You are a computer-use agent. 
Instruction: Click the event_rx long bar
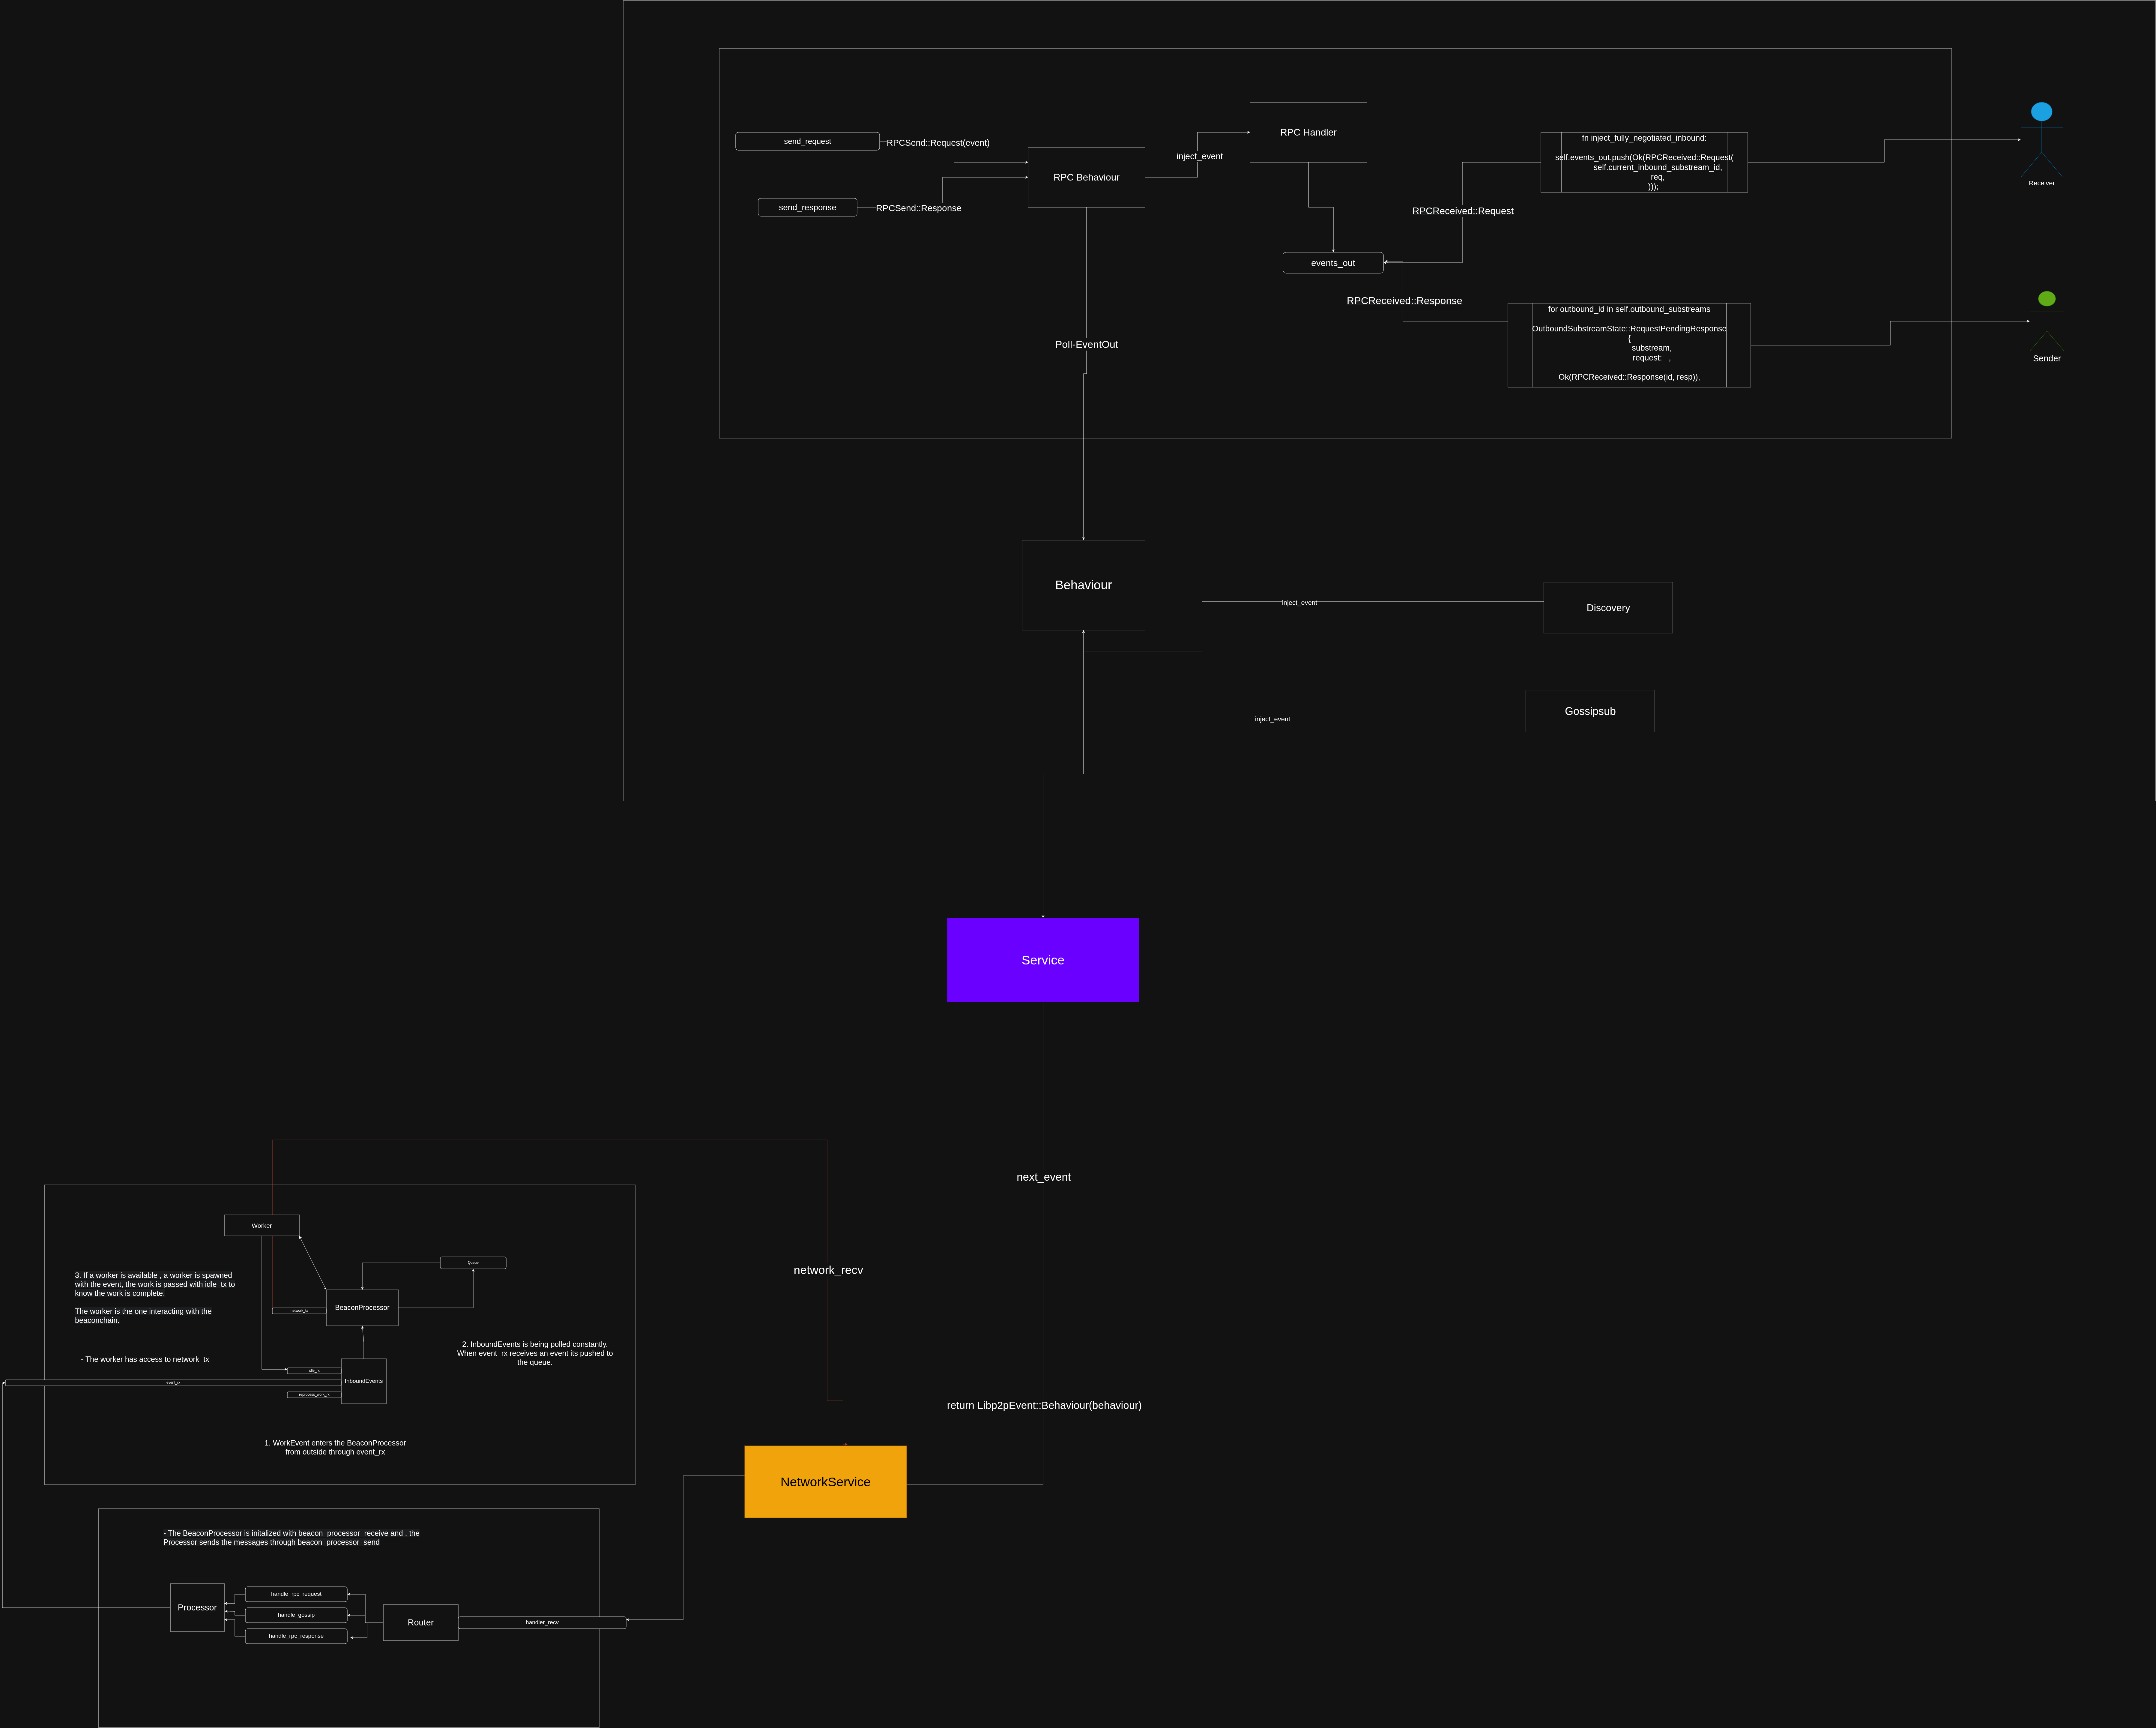173,1383
